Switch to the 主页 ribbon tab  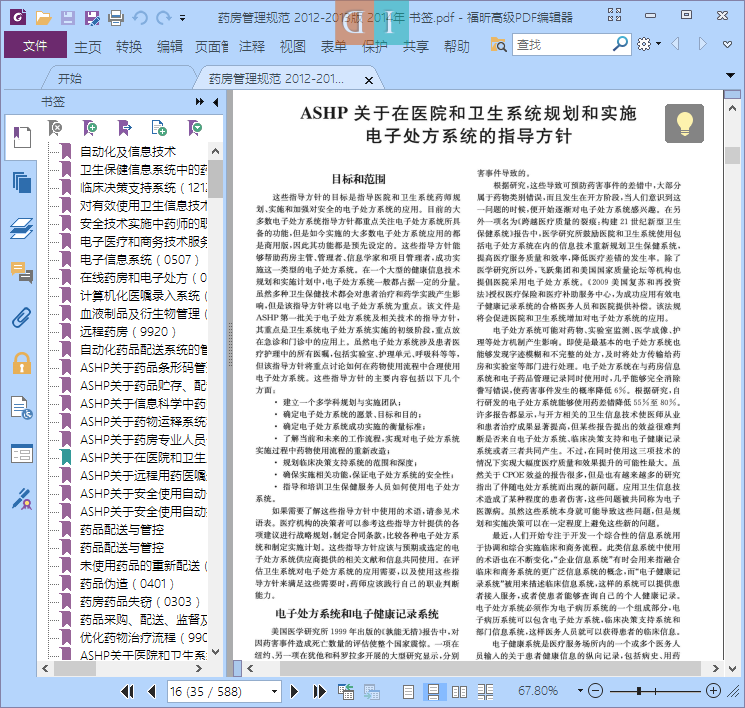tap(88, 47)
